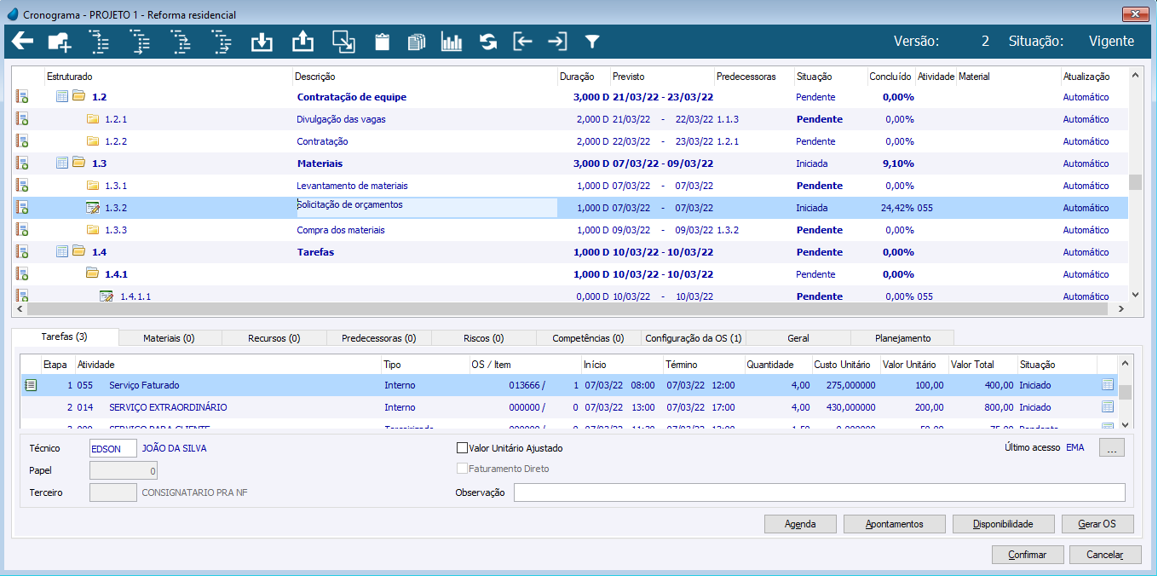Click the download/import toolbar icon
This screenshot has width=1157, height=576.
click(x=261, y=42)
